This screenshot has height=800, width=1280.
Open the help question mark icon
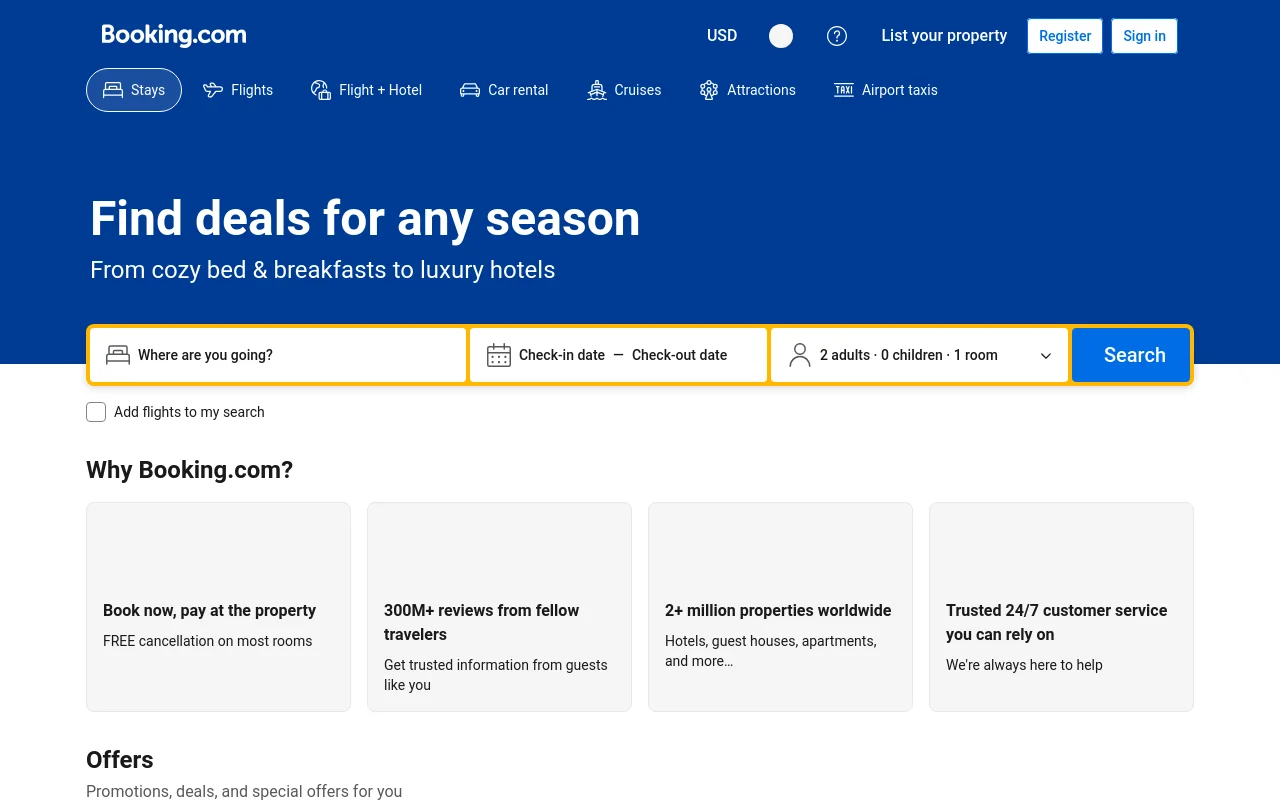[837, 36]
